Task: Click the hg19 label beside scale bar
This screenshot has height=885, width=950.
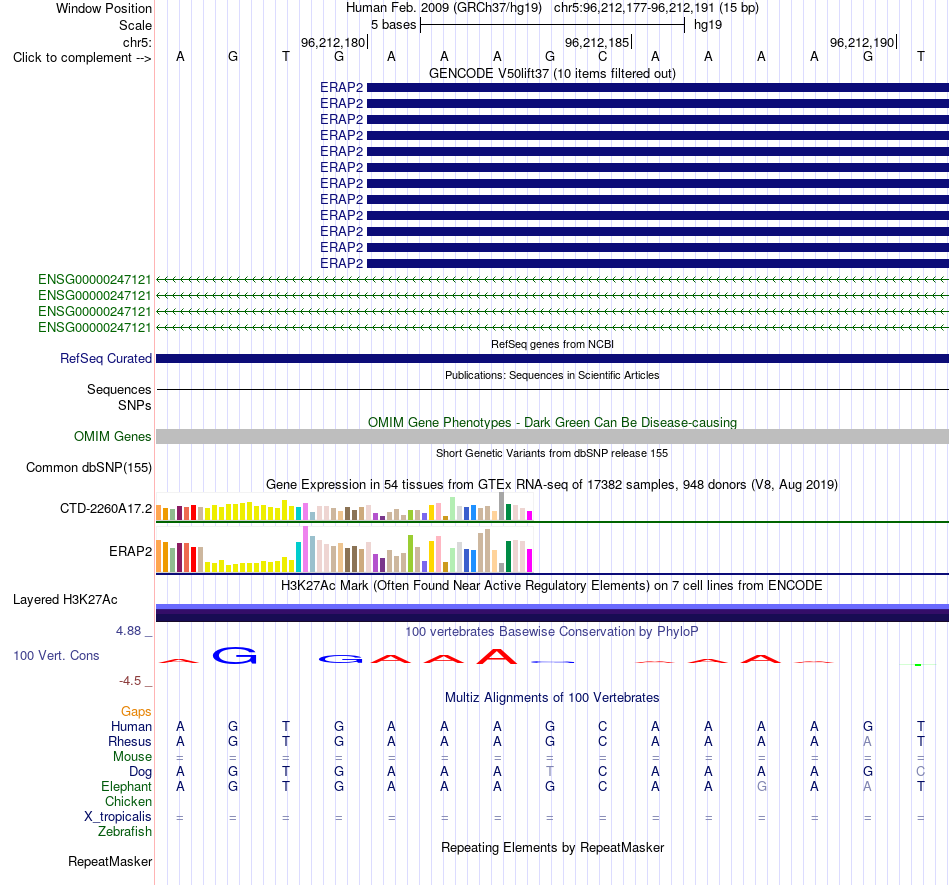Action: point(708,25)
